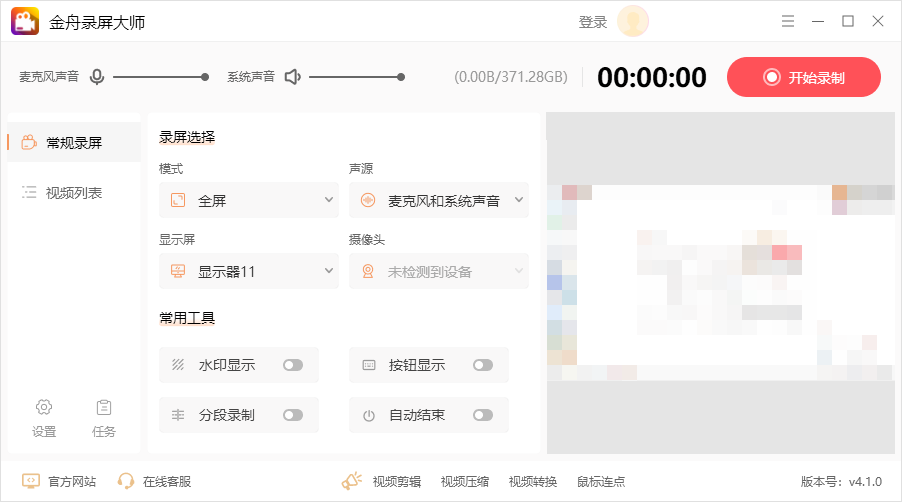Open the 显示屏 dropdown 显示器11
Screen dimensions: 902x502
point(249,271)
